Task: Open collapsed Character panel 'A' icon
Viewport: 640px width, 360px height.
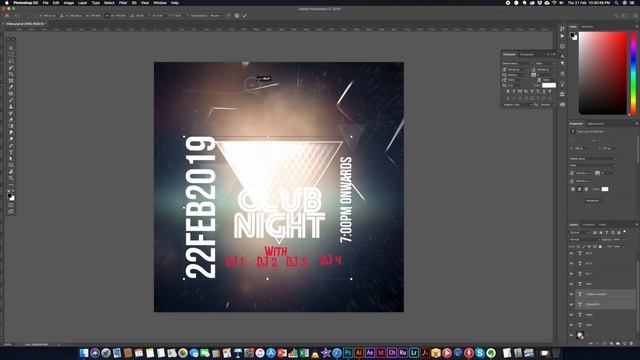Action: (x=562, y=56)
